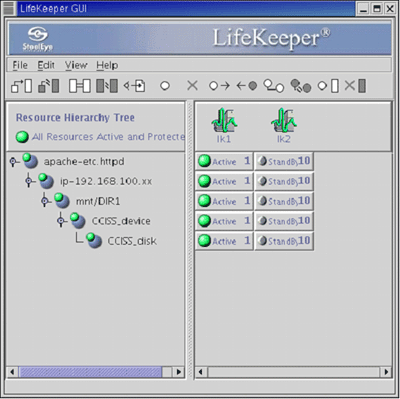400x399 pixels.
Task: Click the SteelEye logo
Action: 37,39
